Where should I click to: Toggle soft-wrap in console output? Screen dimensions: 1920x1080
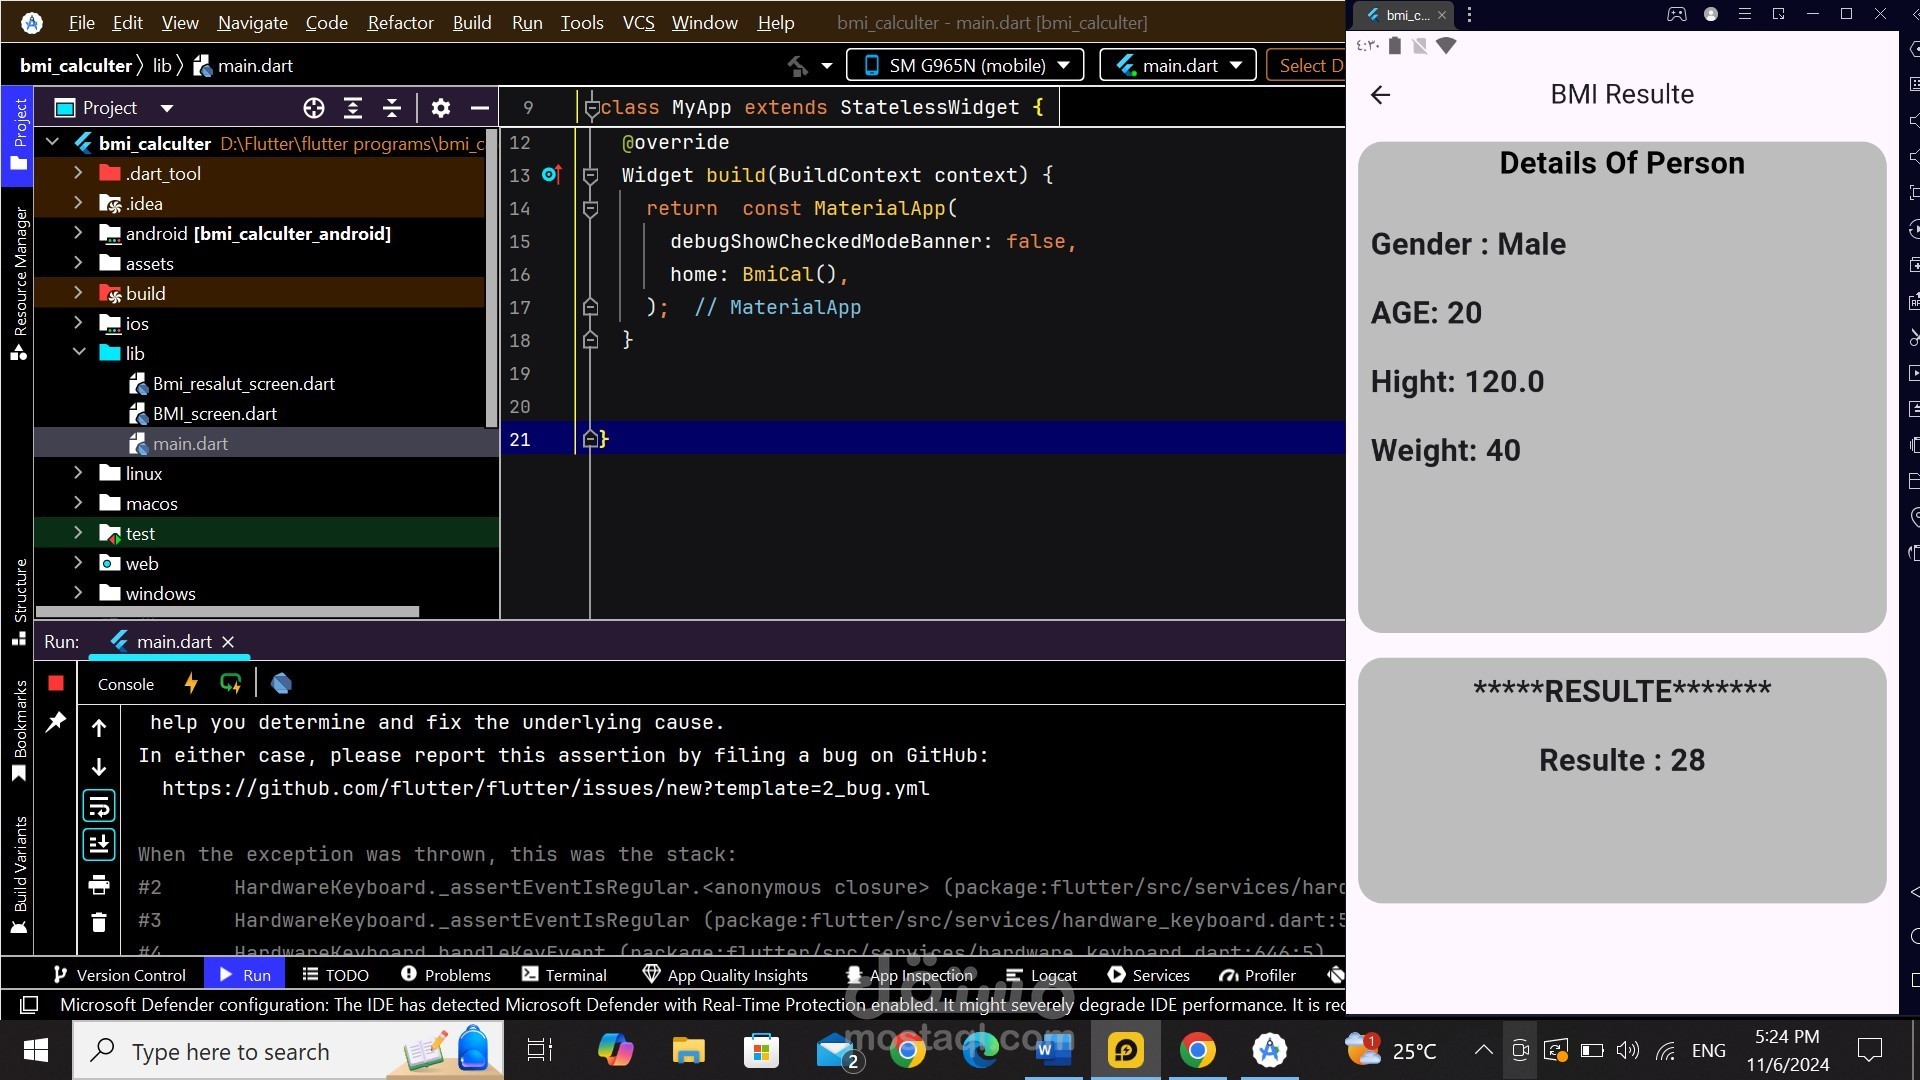pos(99,806)
